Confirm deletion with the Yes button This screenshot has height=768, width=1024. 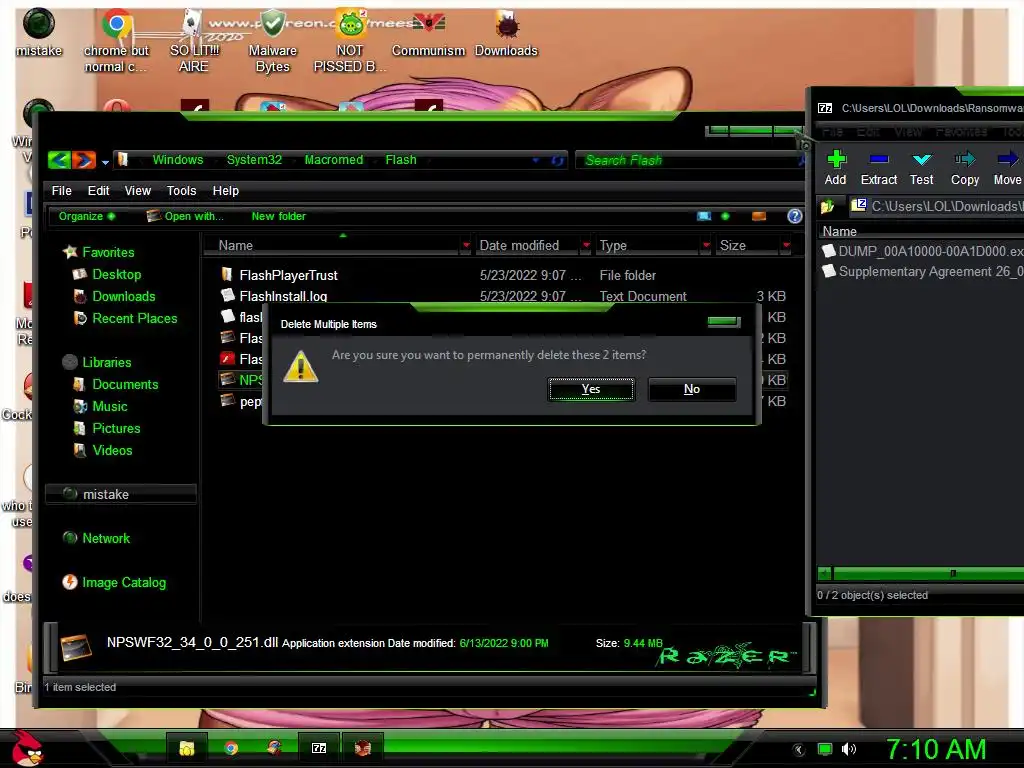pyautogui.click(x=591, y=389)
